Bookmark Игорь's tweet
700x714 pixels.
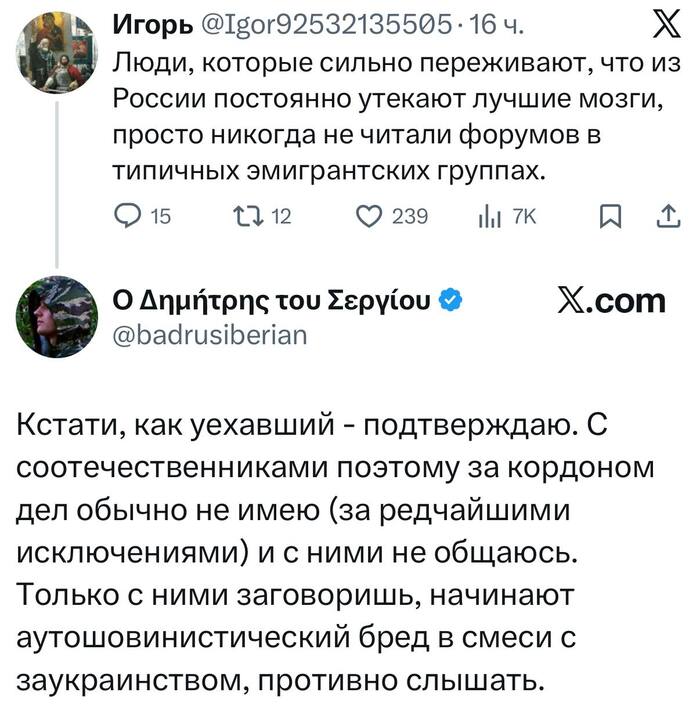click(x=611, y=216)
